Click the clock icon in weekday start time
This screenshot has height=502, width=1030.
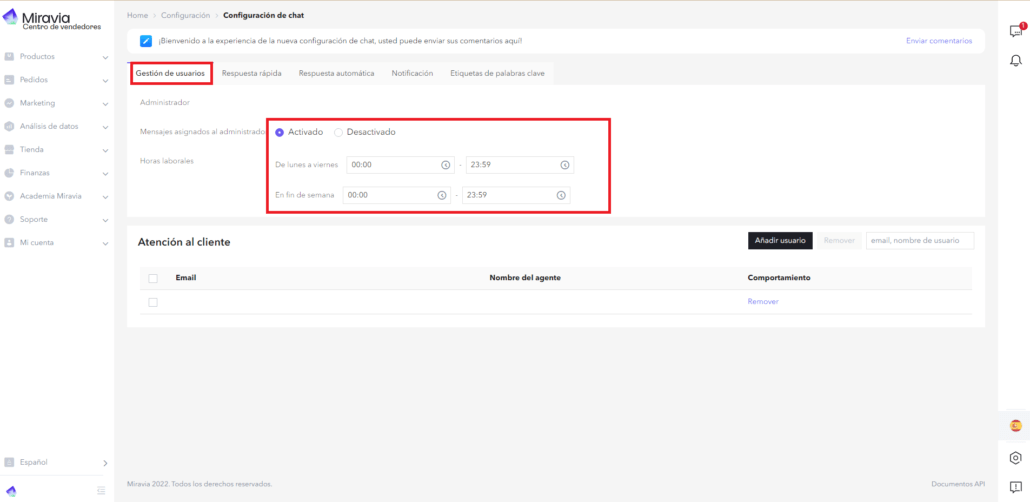pos(445,165)
